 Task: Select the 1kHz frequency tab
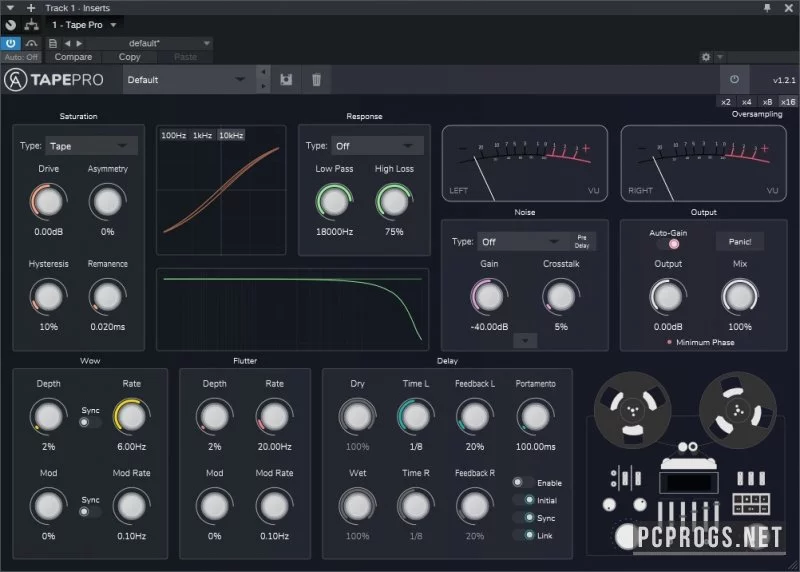click(202, 135)
